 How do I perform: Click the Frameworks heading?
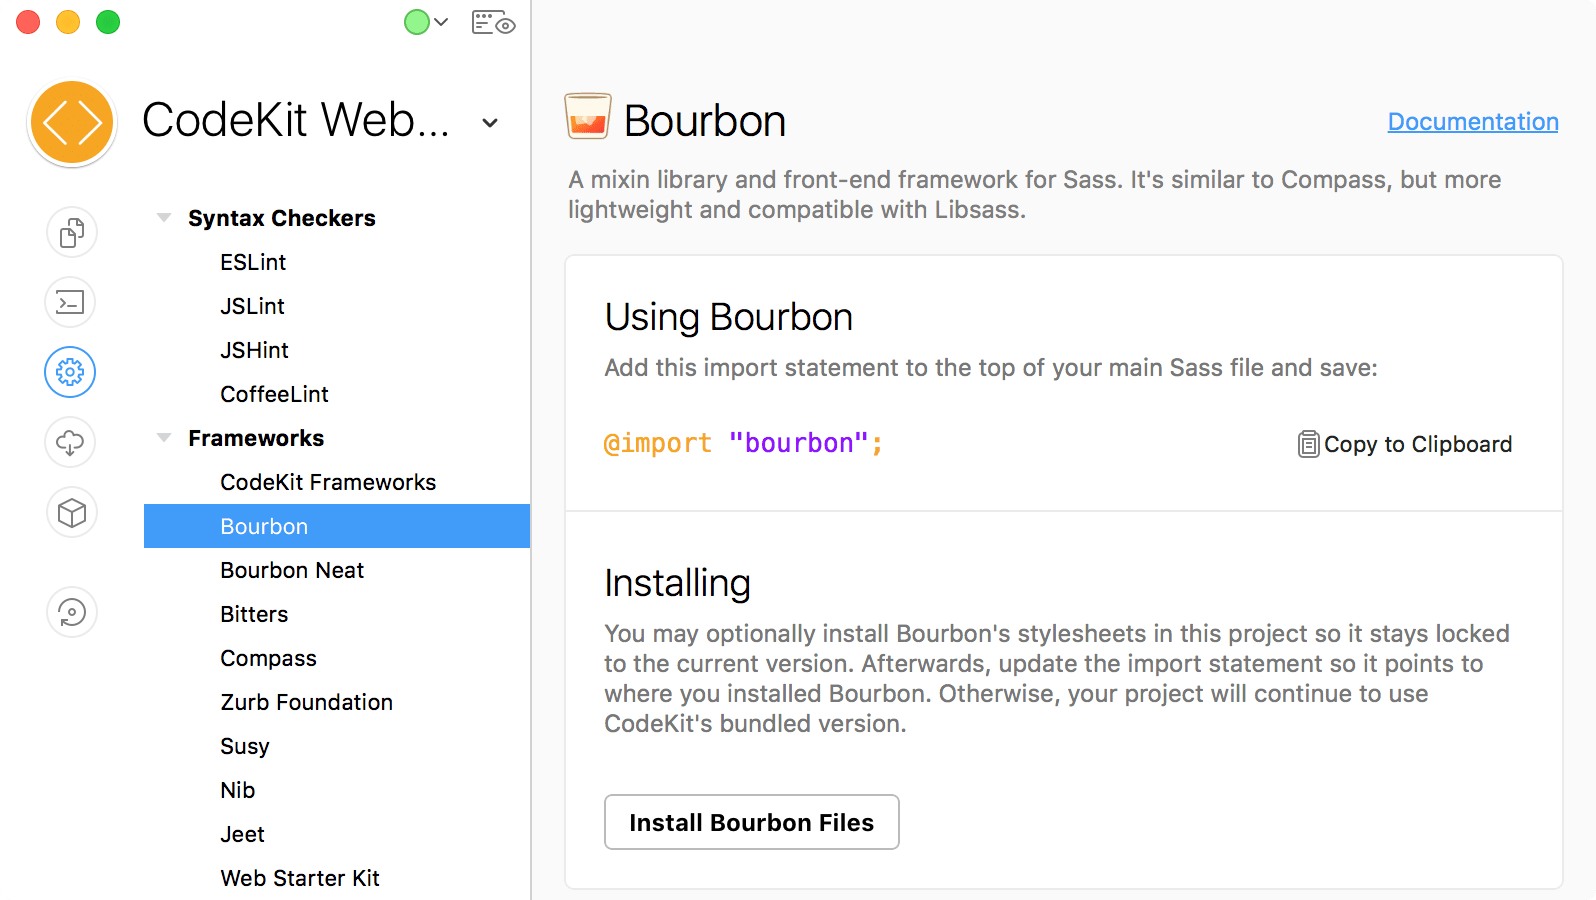pos(256,438)
